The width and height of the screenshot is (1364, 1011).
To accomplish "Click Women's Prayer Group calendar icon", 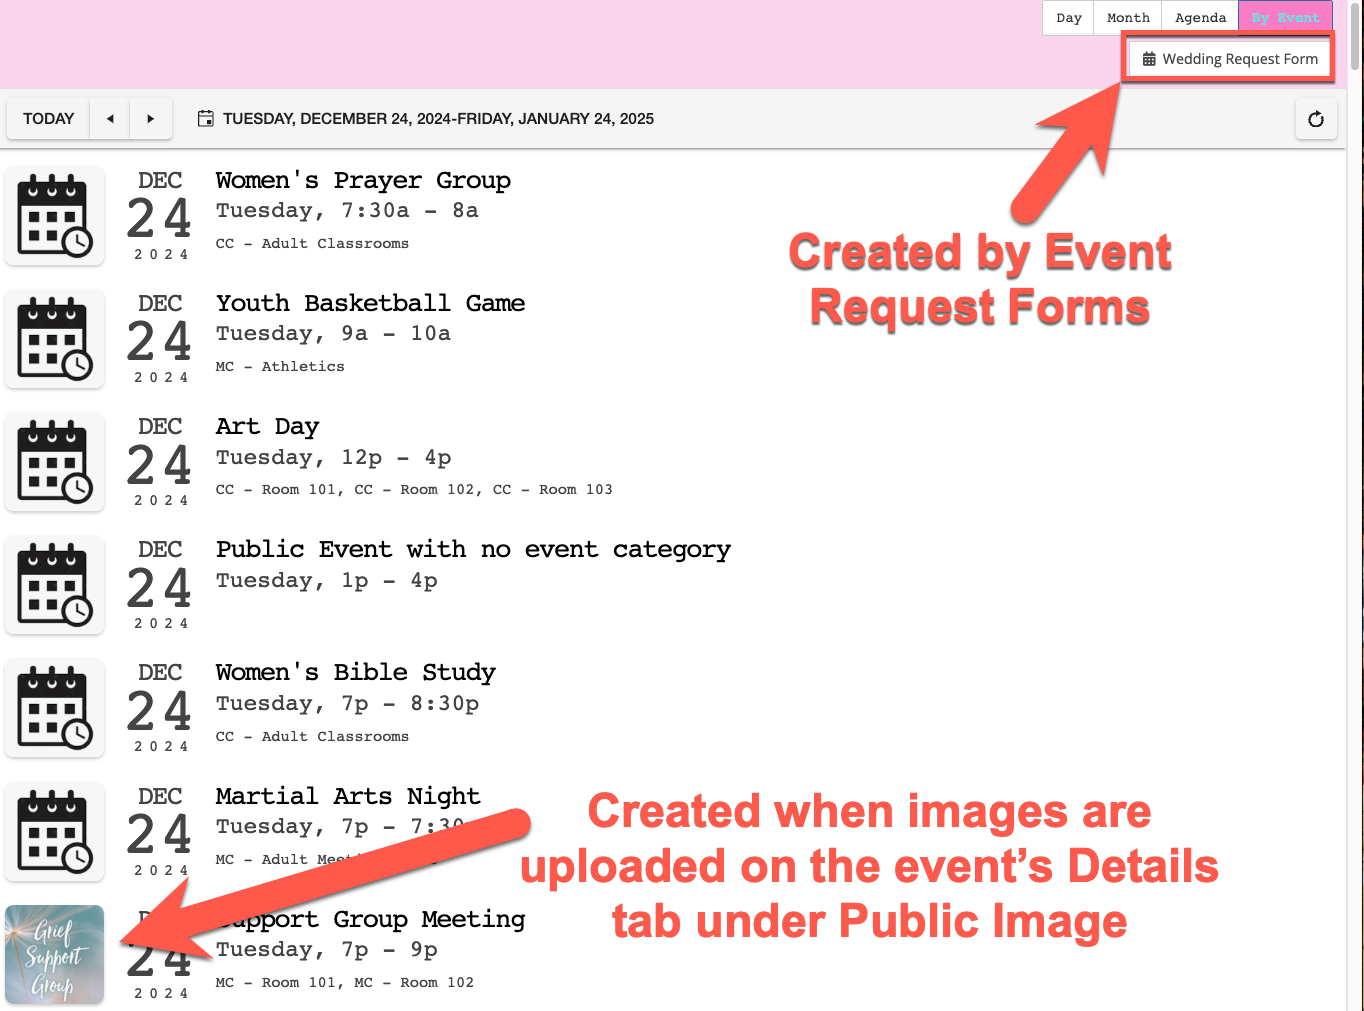I will 55,216.
